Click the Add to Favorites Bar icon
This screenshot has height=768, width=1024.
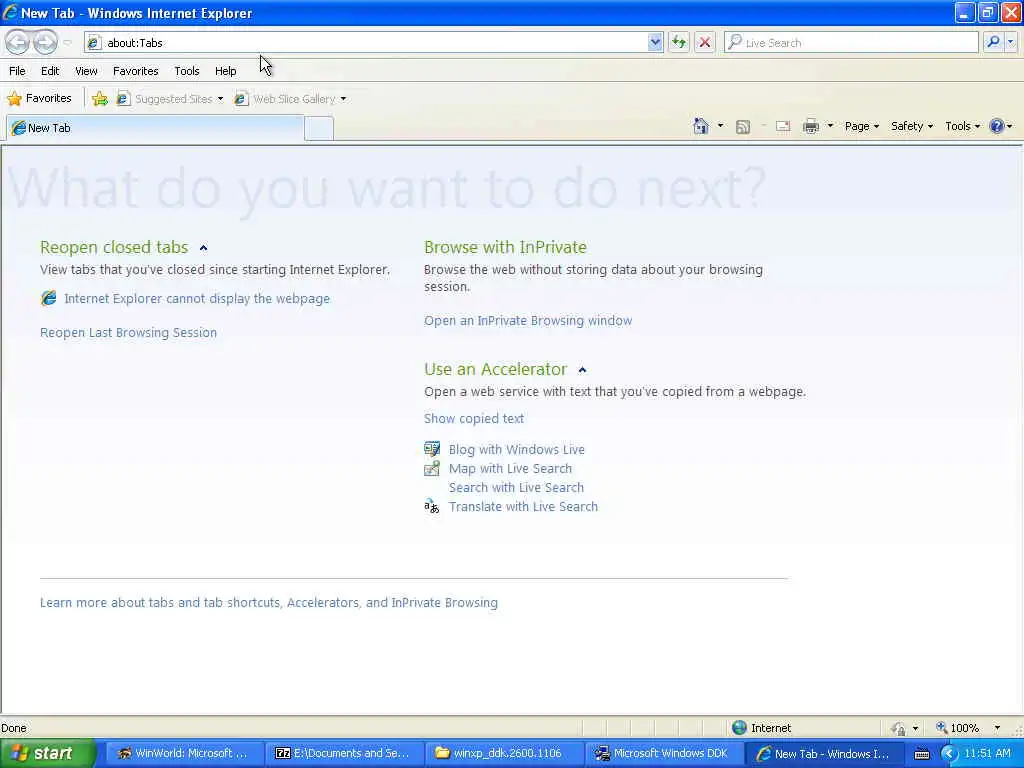tap(100, 99)
